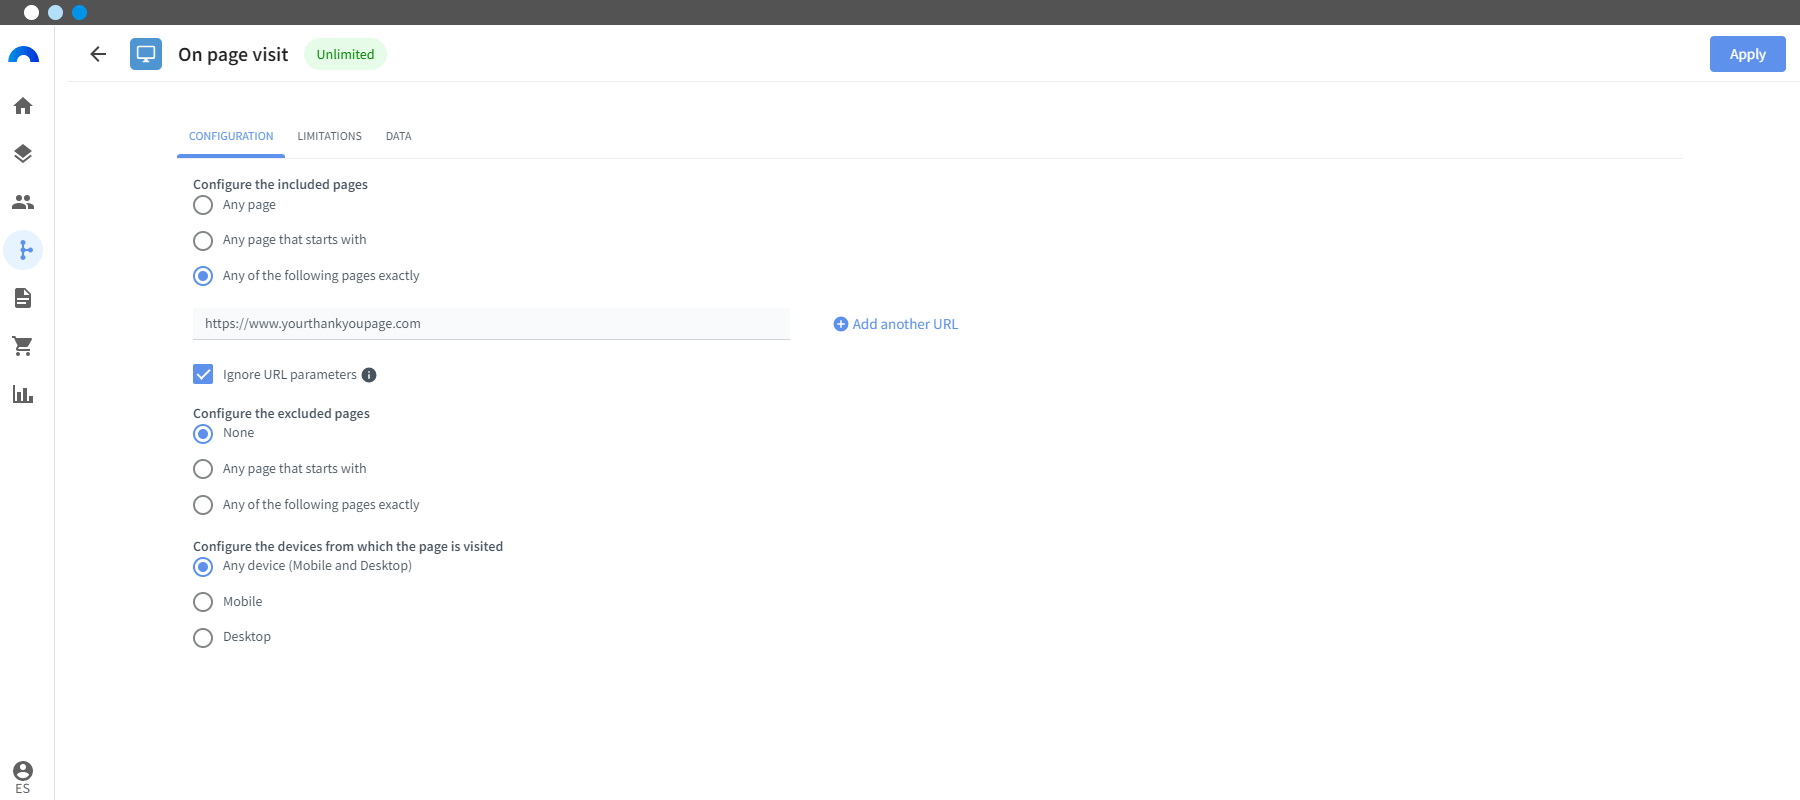Choose the Mobile device option

click(203, 602)
